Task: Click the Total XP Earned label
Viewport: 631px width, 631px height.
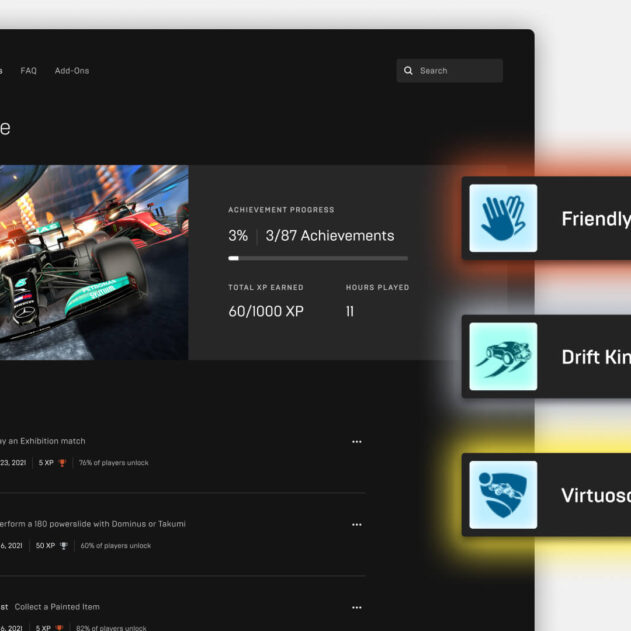Action: click(266, 287)
